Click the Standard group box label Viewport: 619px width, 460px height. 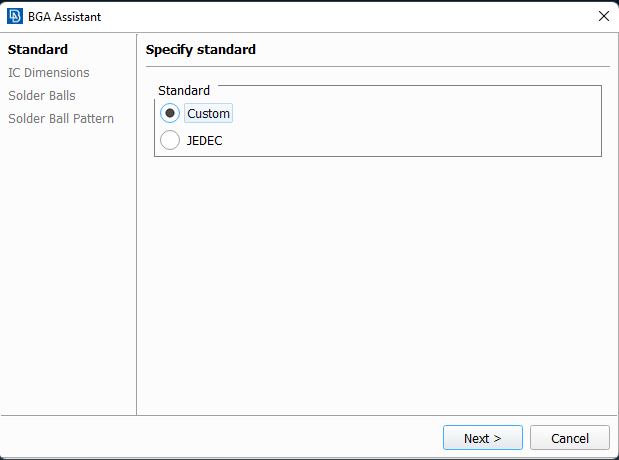(x=184, y=90)
